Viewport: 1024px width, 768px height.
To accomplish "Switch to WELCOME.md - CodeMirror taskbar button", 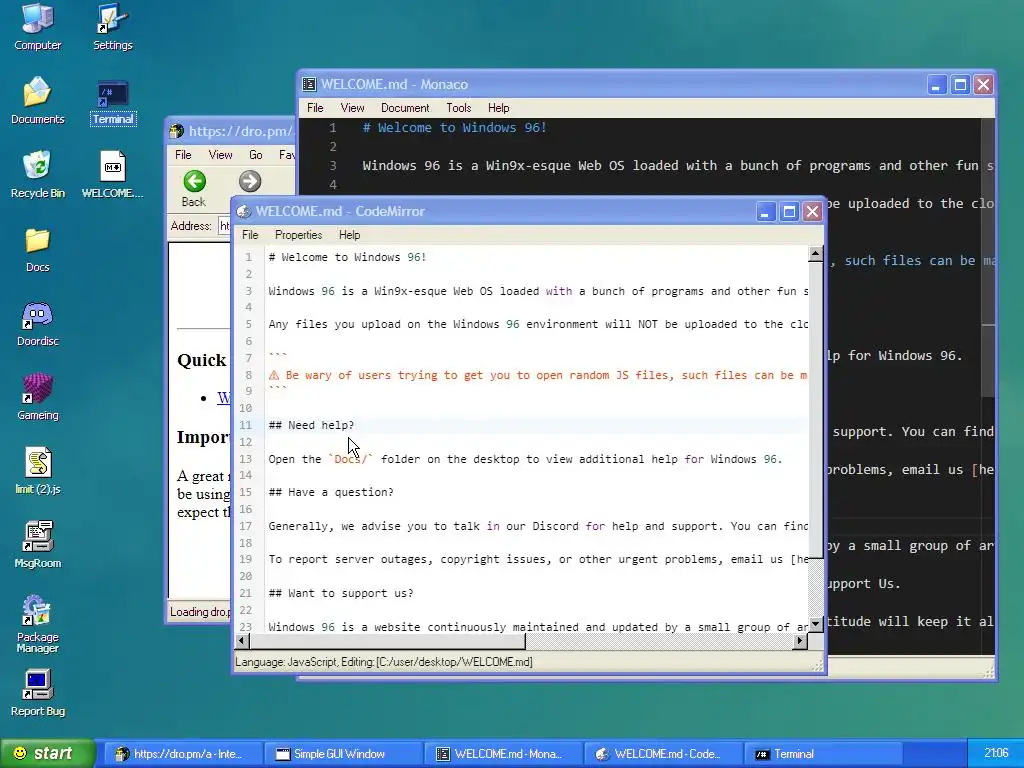I will click(662, 754).
